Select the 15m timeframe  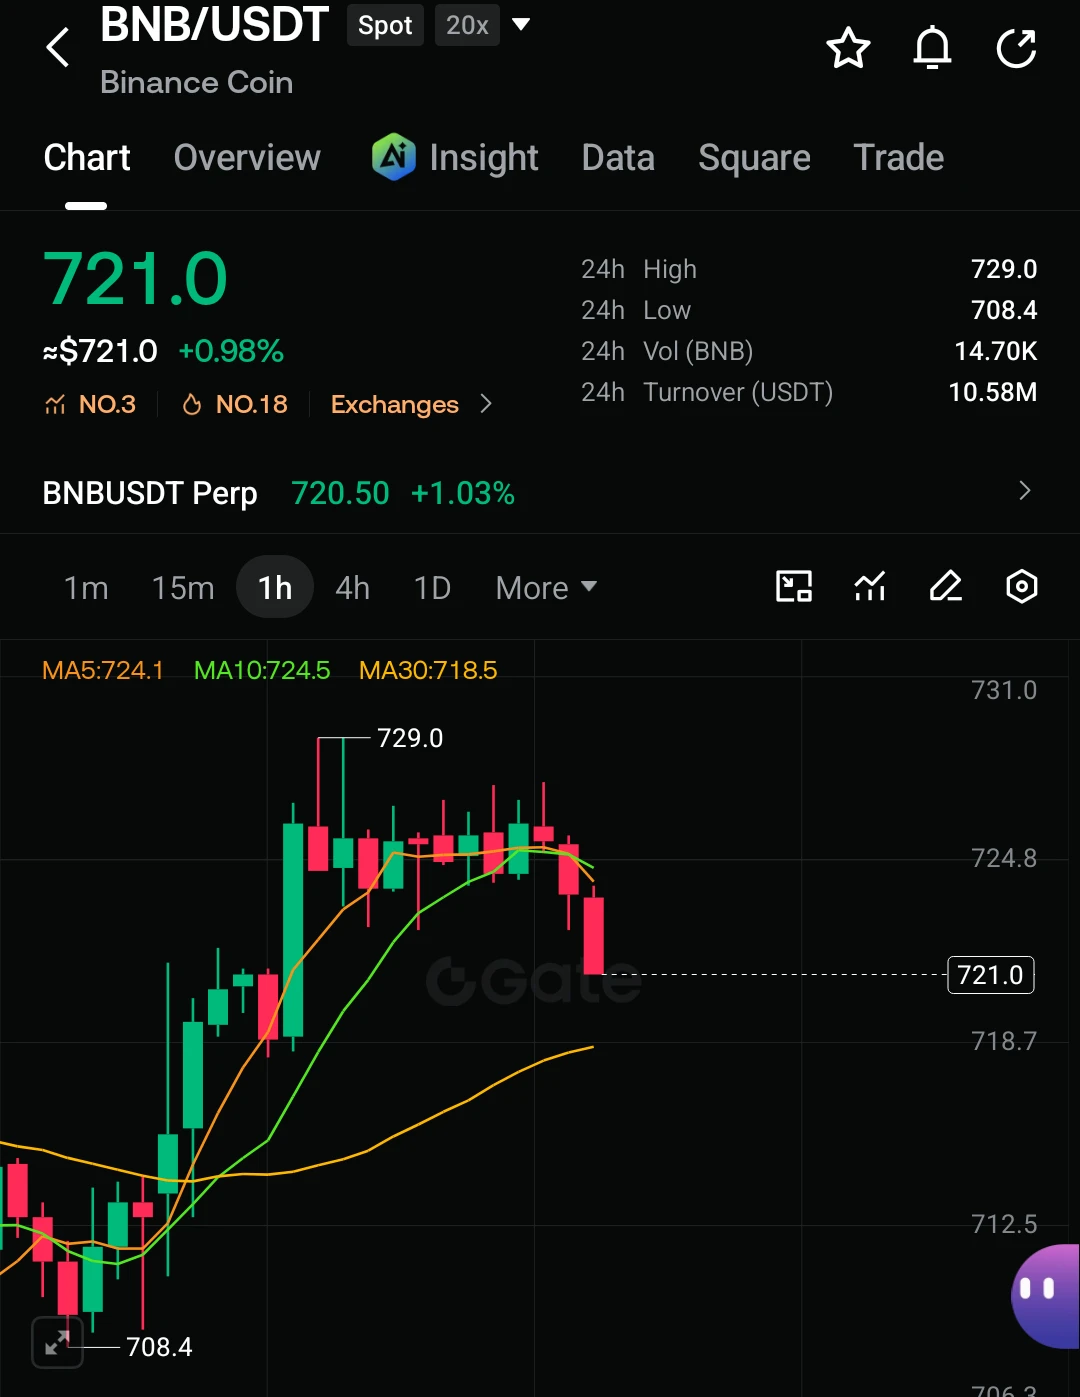[x=183, y=588]
